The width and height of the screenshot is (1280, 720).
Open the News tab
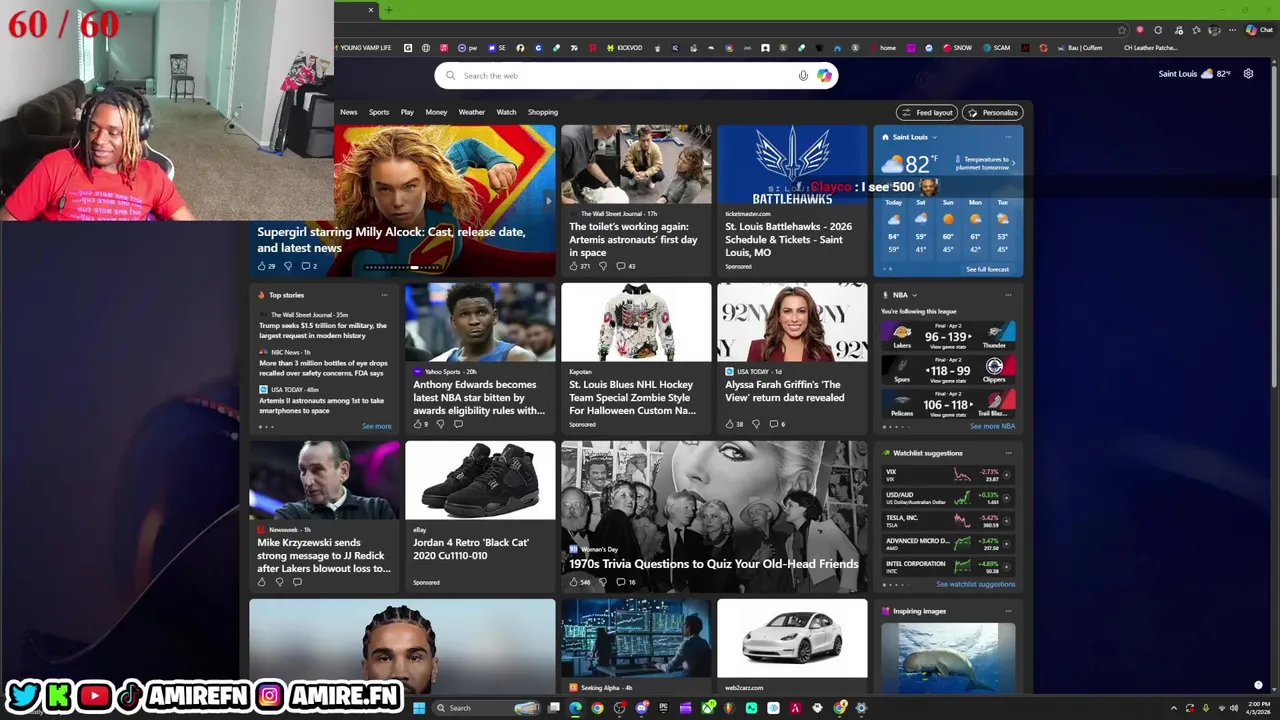tap(348, 112)
